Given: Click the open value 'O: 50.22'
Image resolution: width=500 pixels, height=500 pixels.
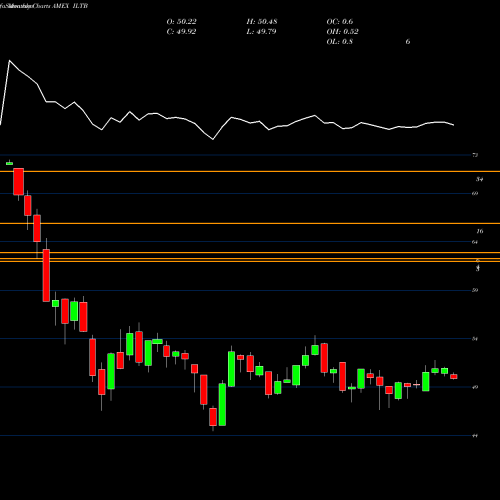Looking at the screenshot, I should pos(181,22).
